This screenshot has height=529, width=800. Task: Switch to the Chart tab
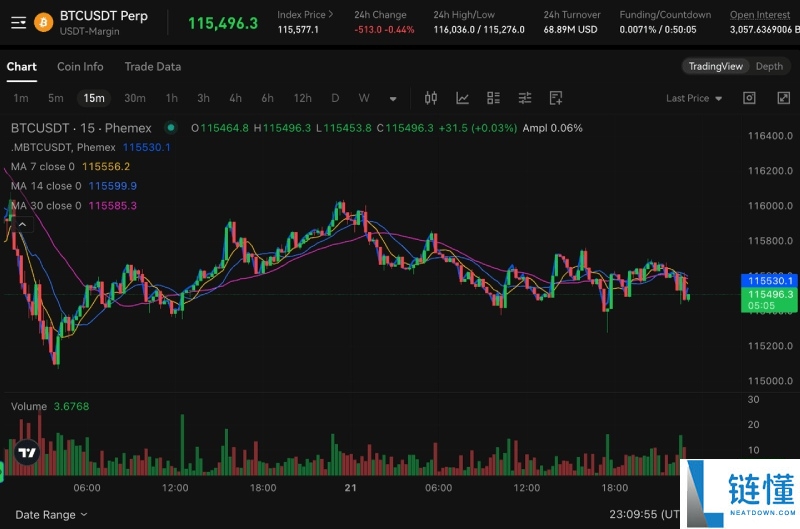21,66
